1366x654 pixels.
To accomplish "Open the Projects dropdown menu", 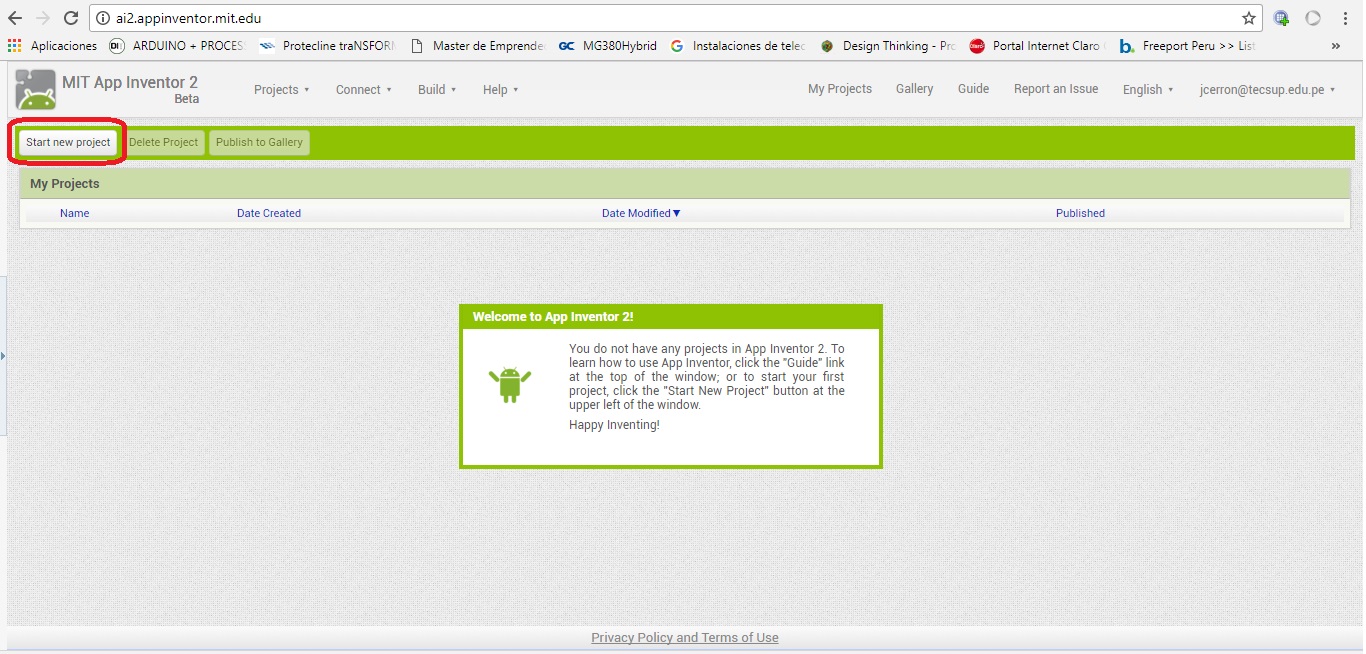I will click(x=281, y=90).
